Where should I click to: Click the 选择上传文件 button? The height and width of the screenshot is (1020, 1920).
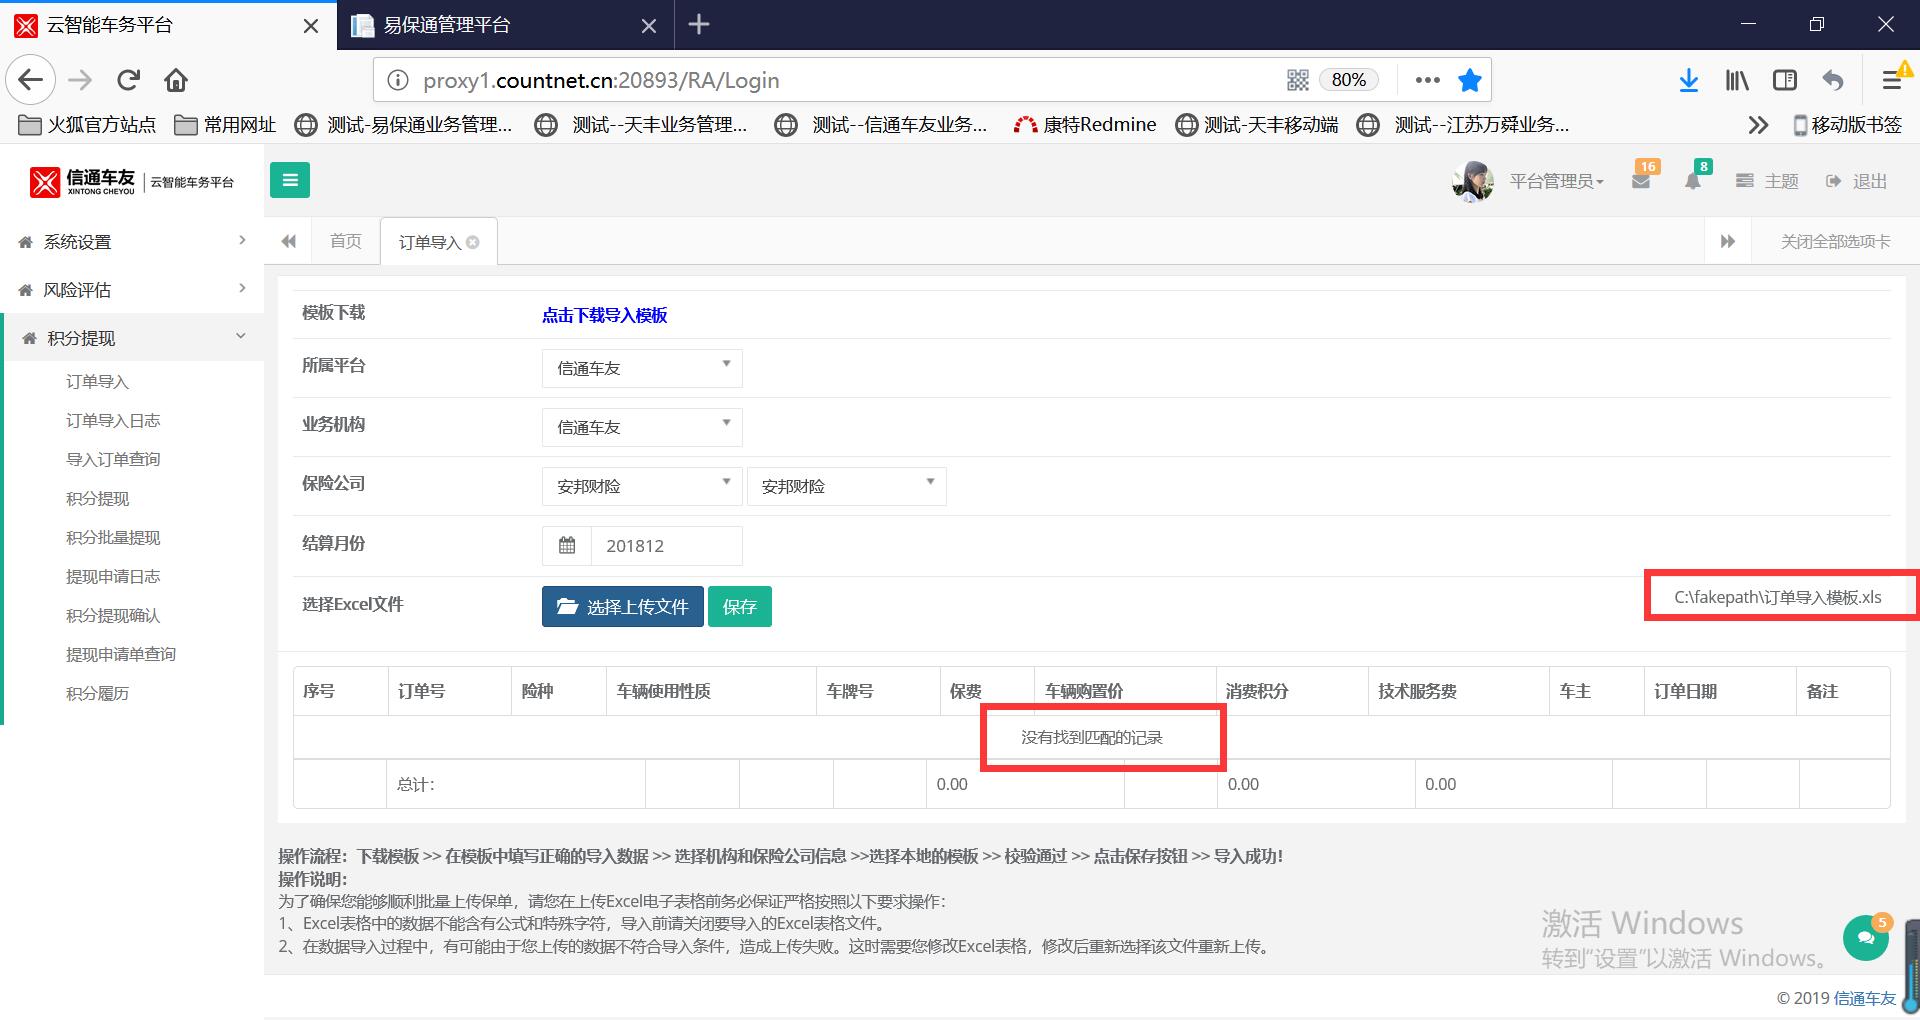(622, 607)
